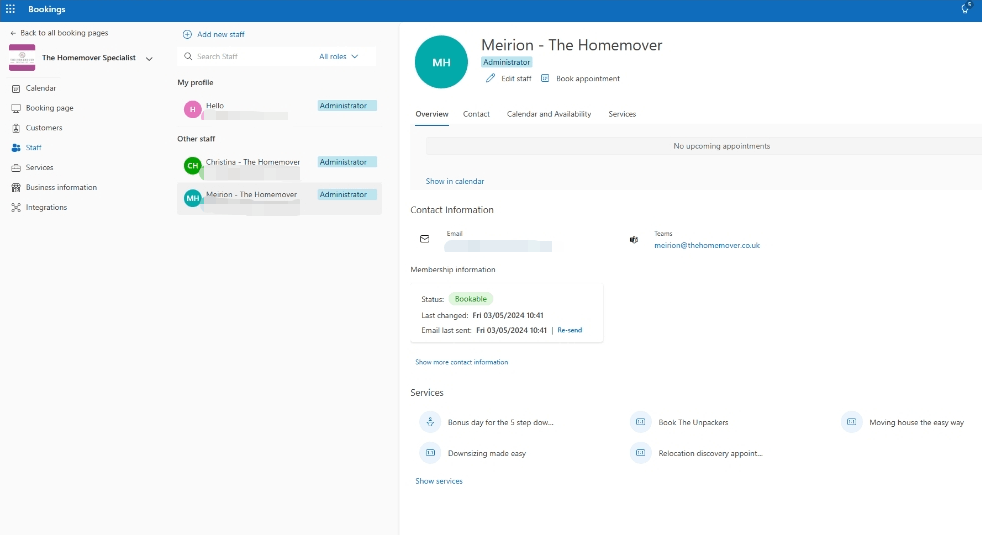
Task: Click the Add new staff label
Action: tap(220, 34)
